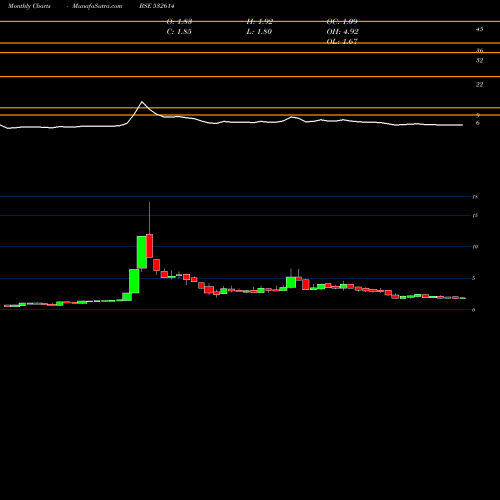Select the 'C: 1.85' close value
The width and height of the screenshot is (500, 500).
point(179,32)
